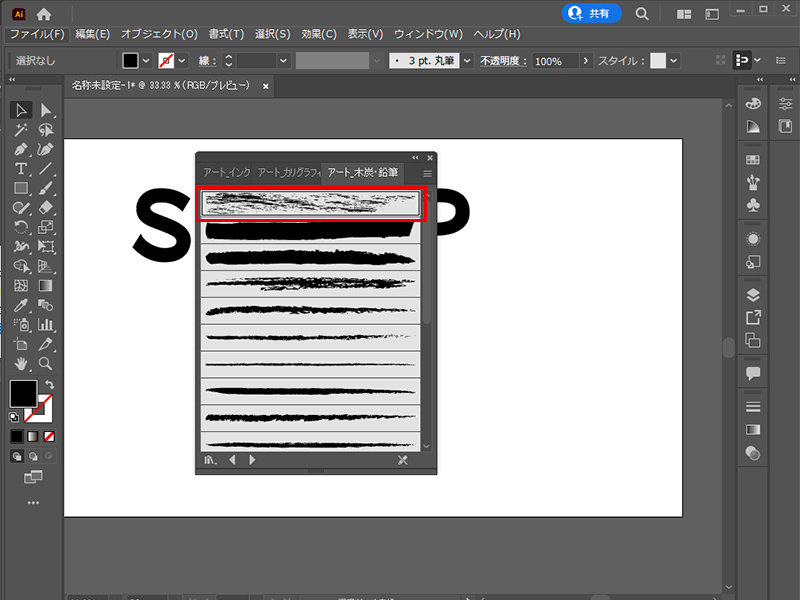Image resolution: width=800 pixels, height=600 pixels.
Task: Set the None color mode button
Action: (49, 437)
